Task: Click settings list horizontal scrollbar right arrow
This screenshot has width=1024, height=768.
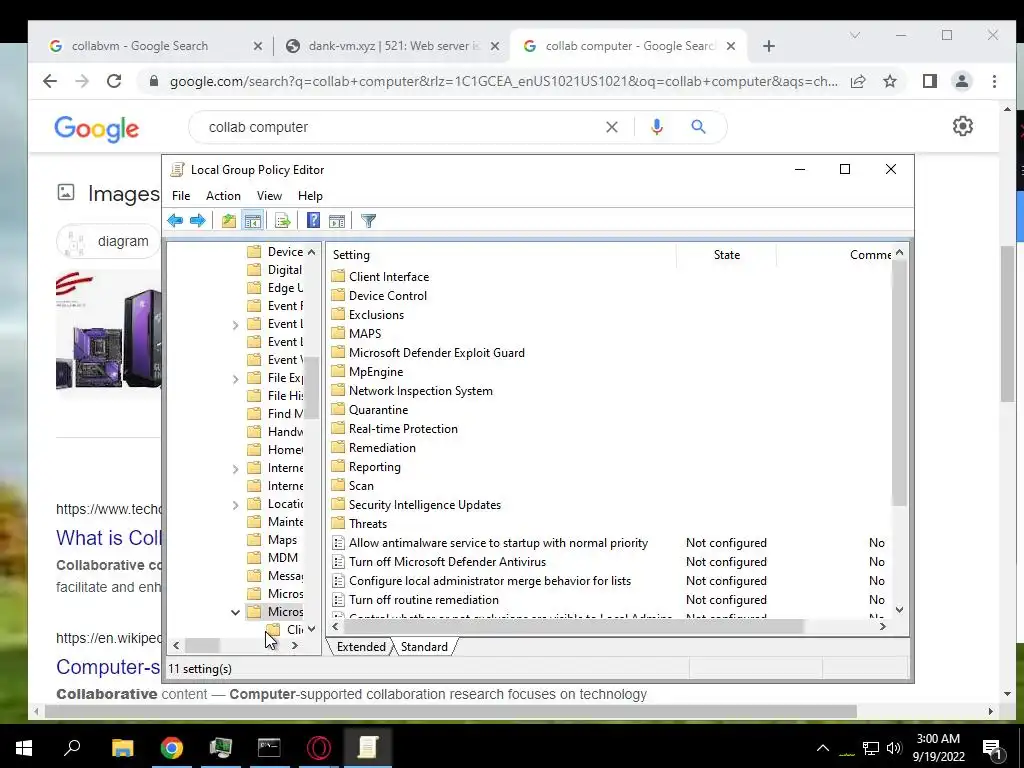Action: pyautogui.click(x=882, y=626)
